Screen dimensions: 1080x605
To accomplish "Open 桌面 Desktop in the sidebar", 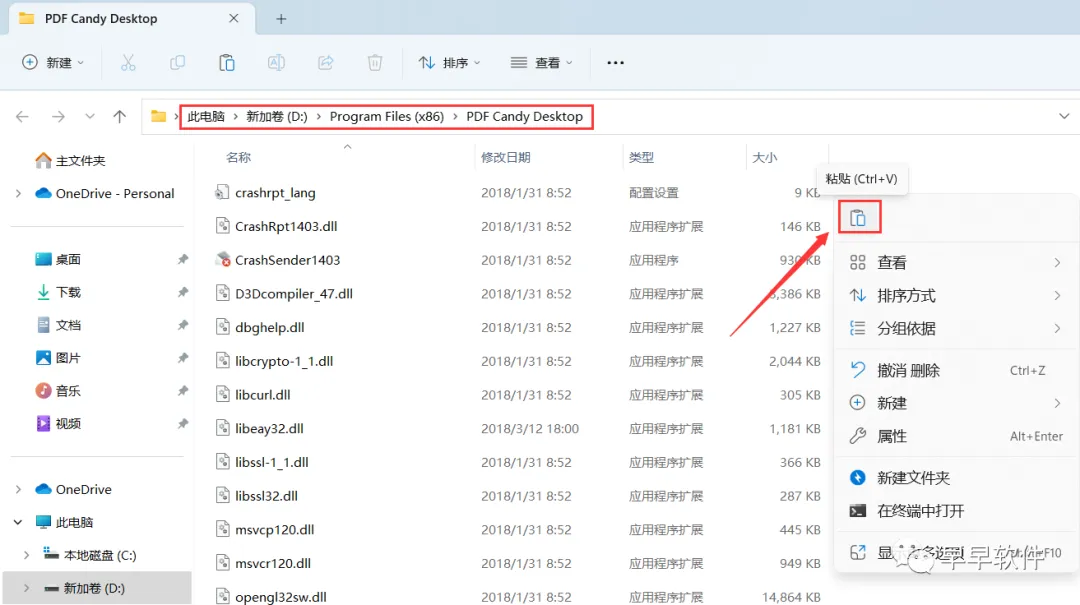I will 58,259.
